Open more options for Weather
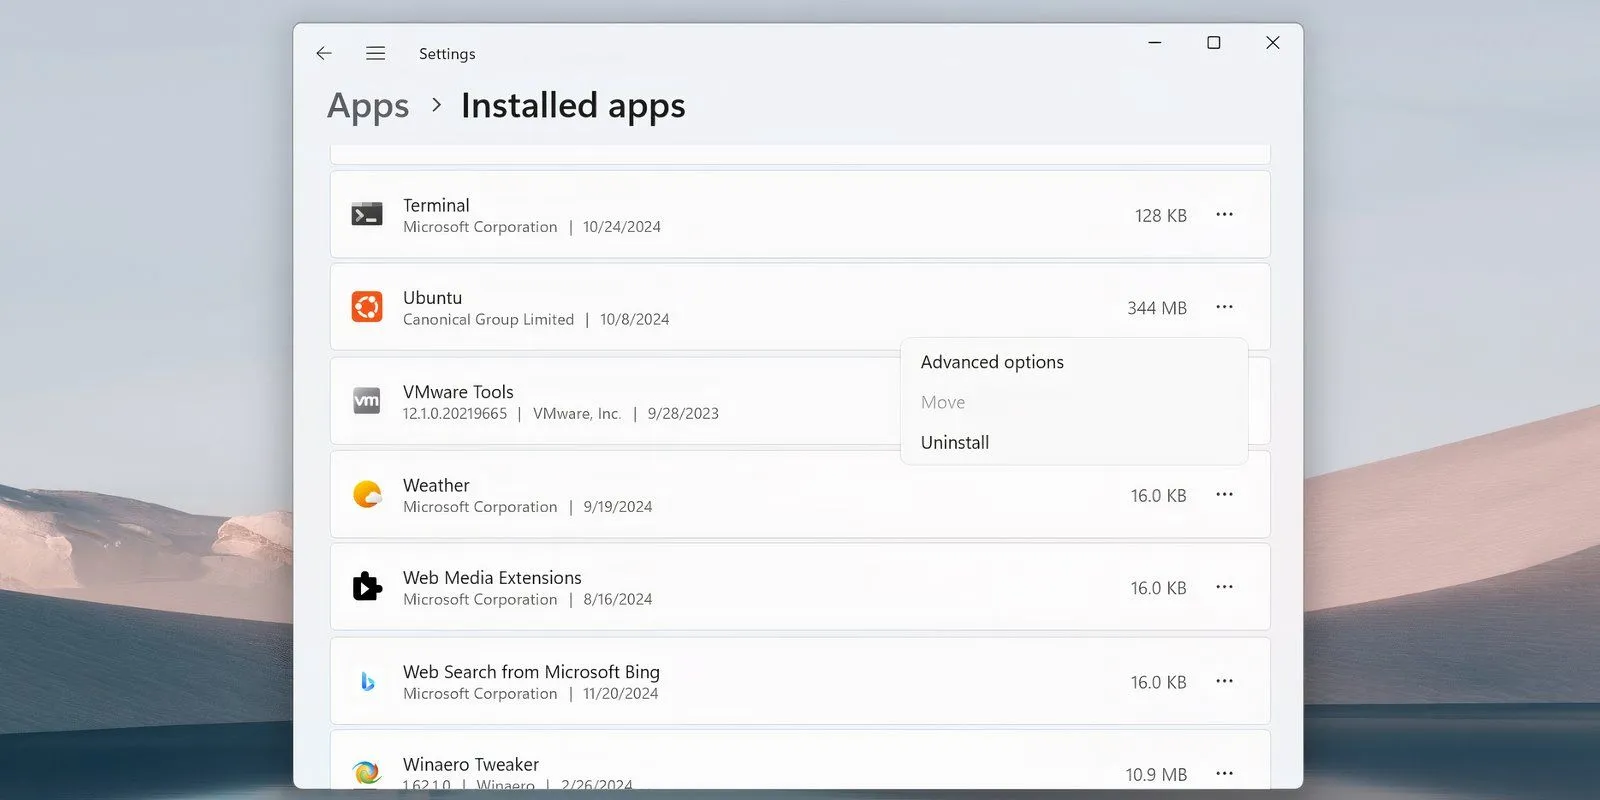Viewport: 1600px width, 800px height. [1224, 494]
